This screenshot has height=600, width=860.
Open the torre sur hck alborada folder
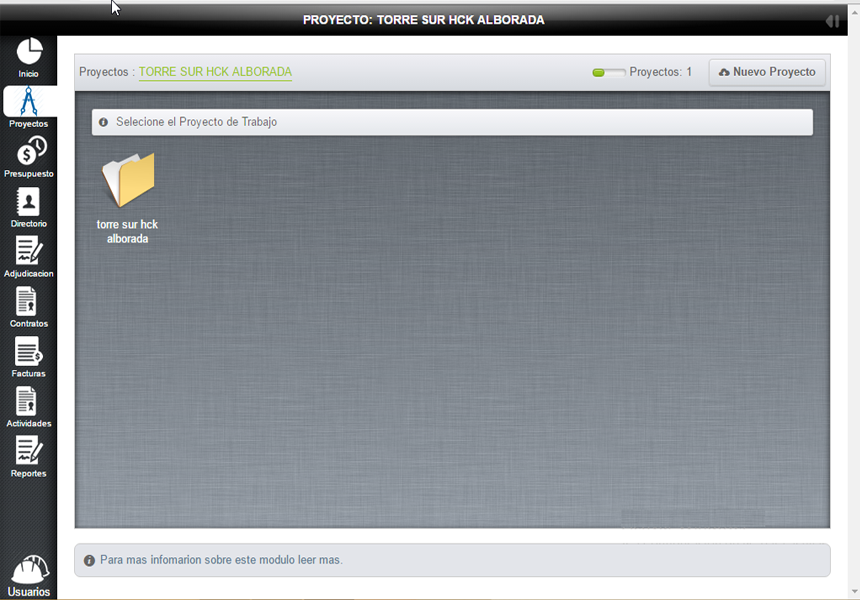click(x=128, y=181)
